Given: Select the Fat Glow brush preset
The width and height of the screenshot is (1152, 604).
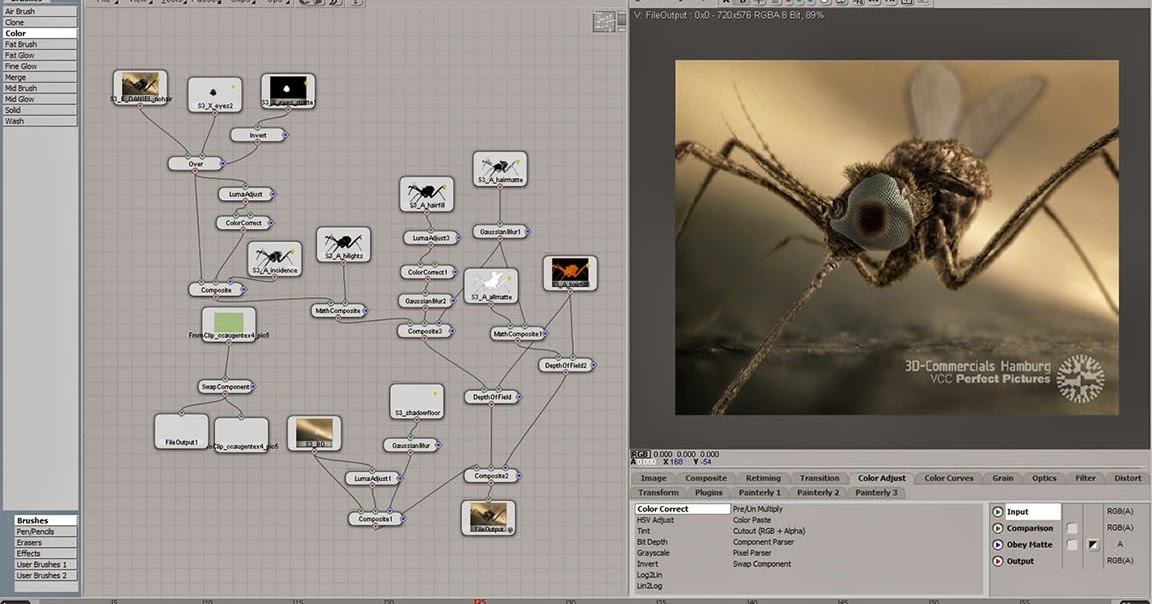Looking at the screenshot, I should coord(40,55).
